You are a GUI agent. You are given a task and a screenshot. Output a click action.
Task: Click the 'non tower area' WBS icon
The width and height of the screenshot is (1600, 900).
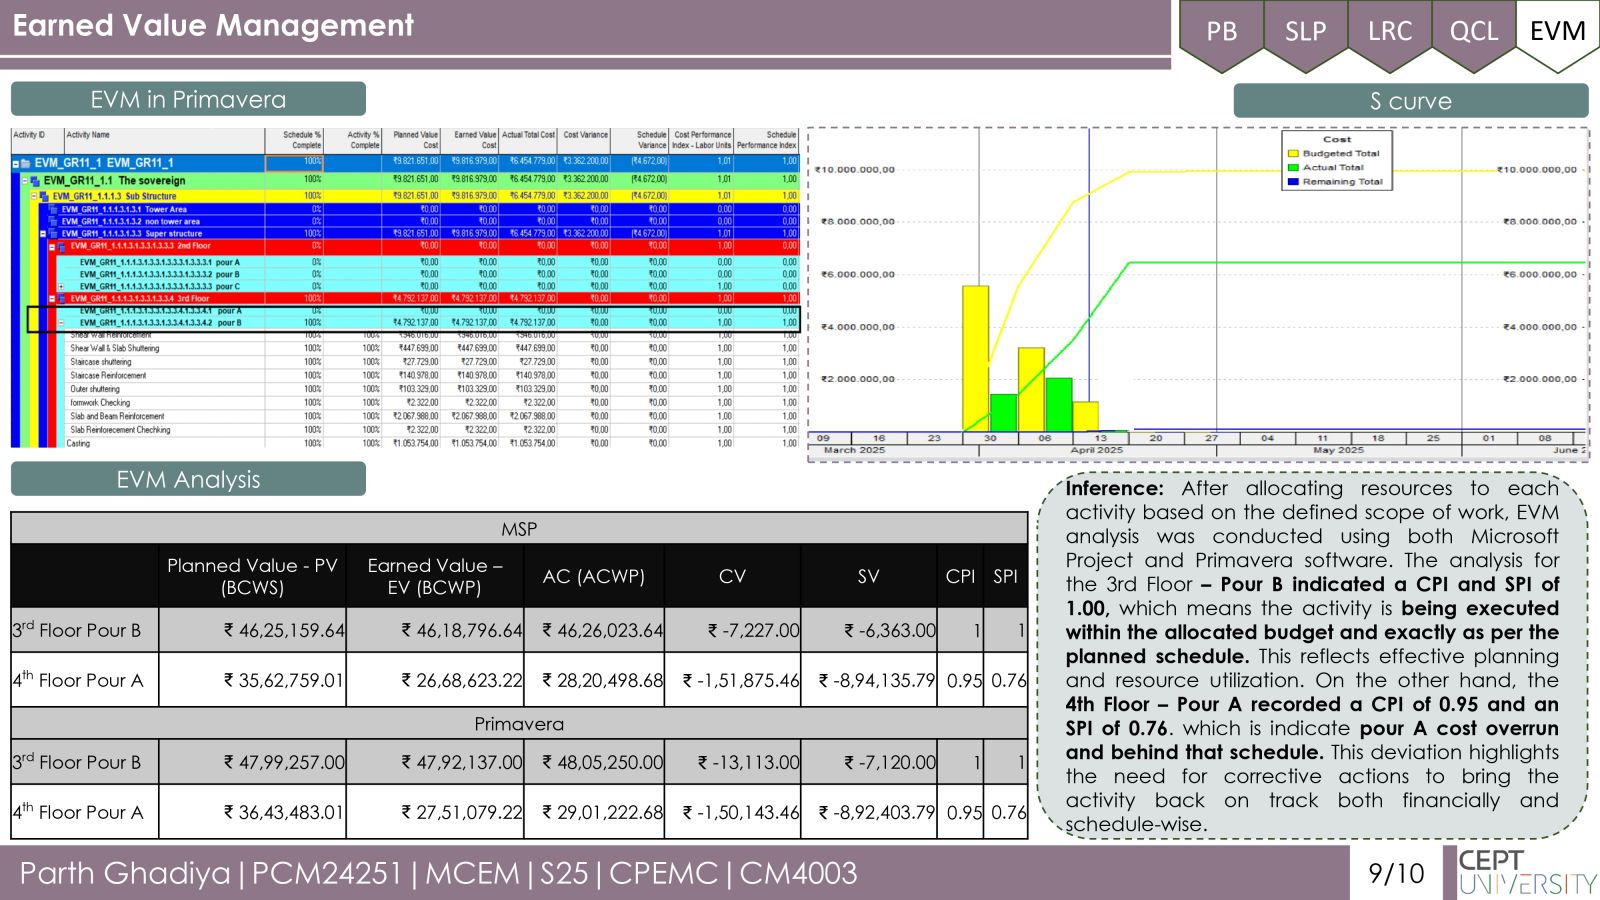53,221
